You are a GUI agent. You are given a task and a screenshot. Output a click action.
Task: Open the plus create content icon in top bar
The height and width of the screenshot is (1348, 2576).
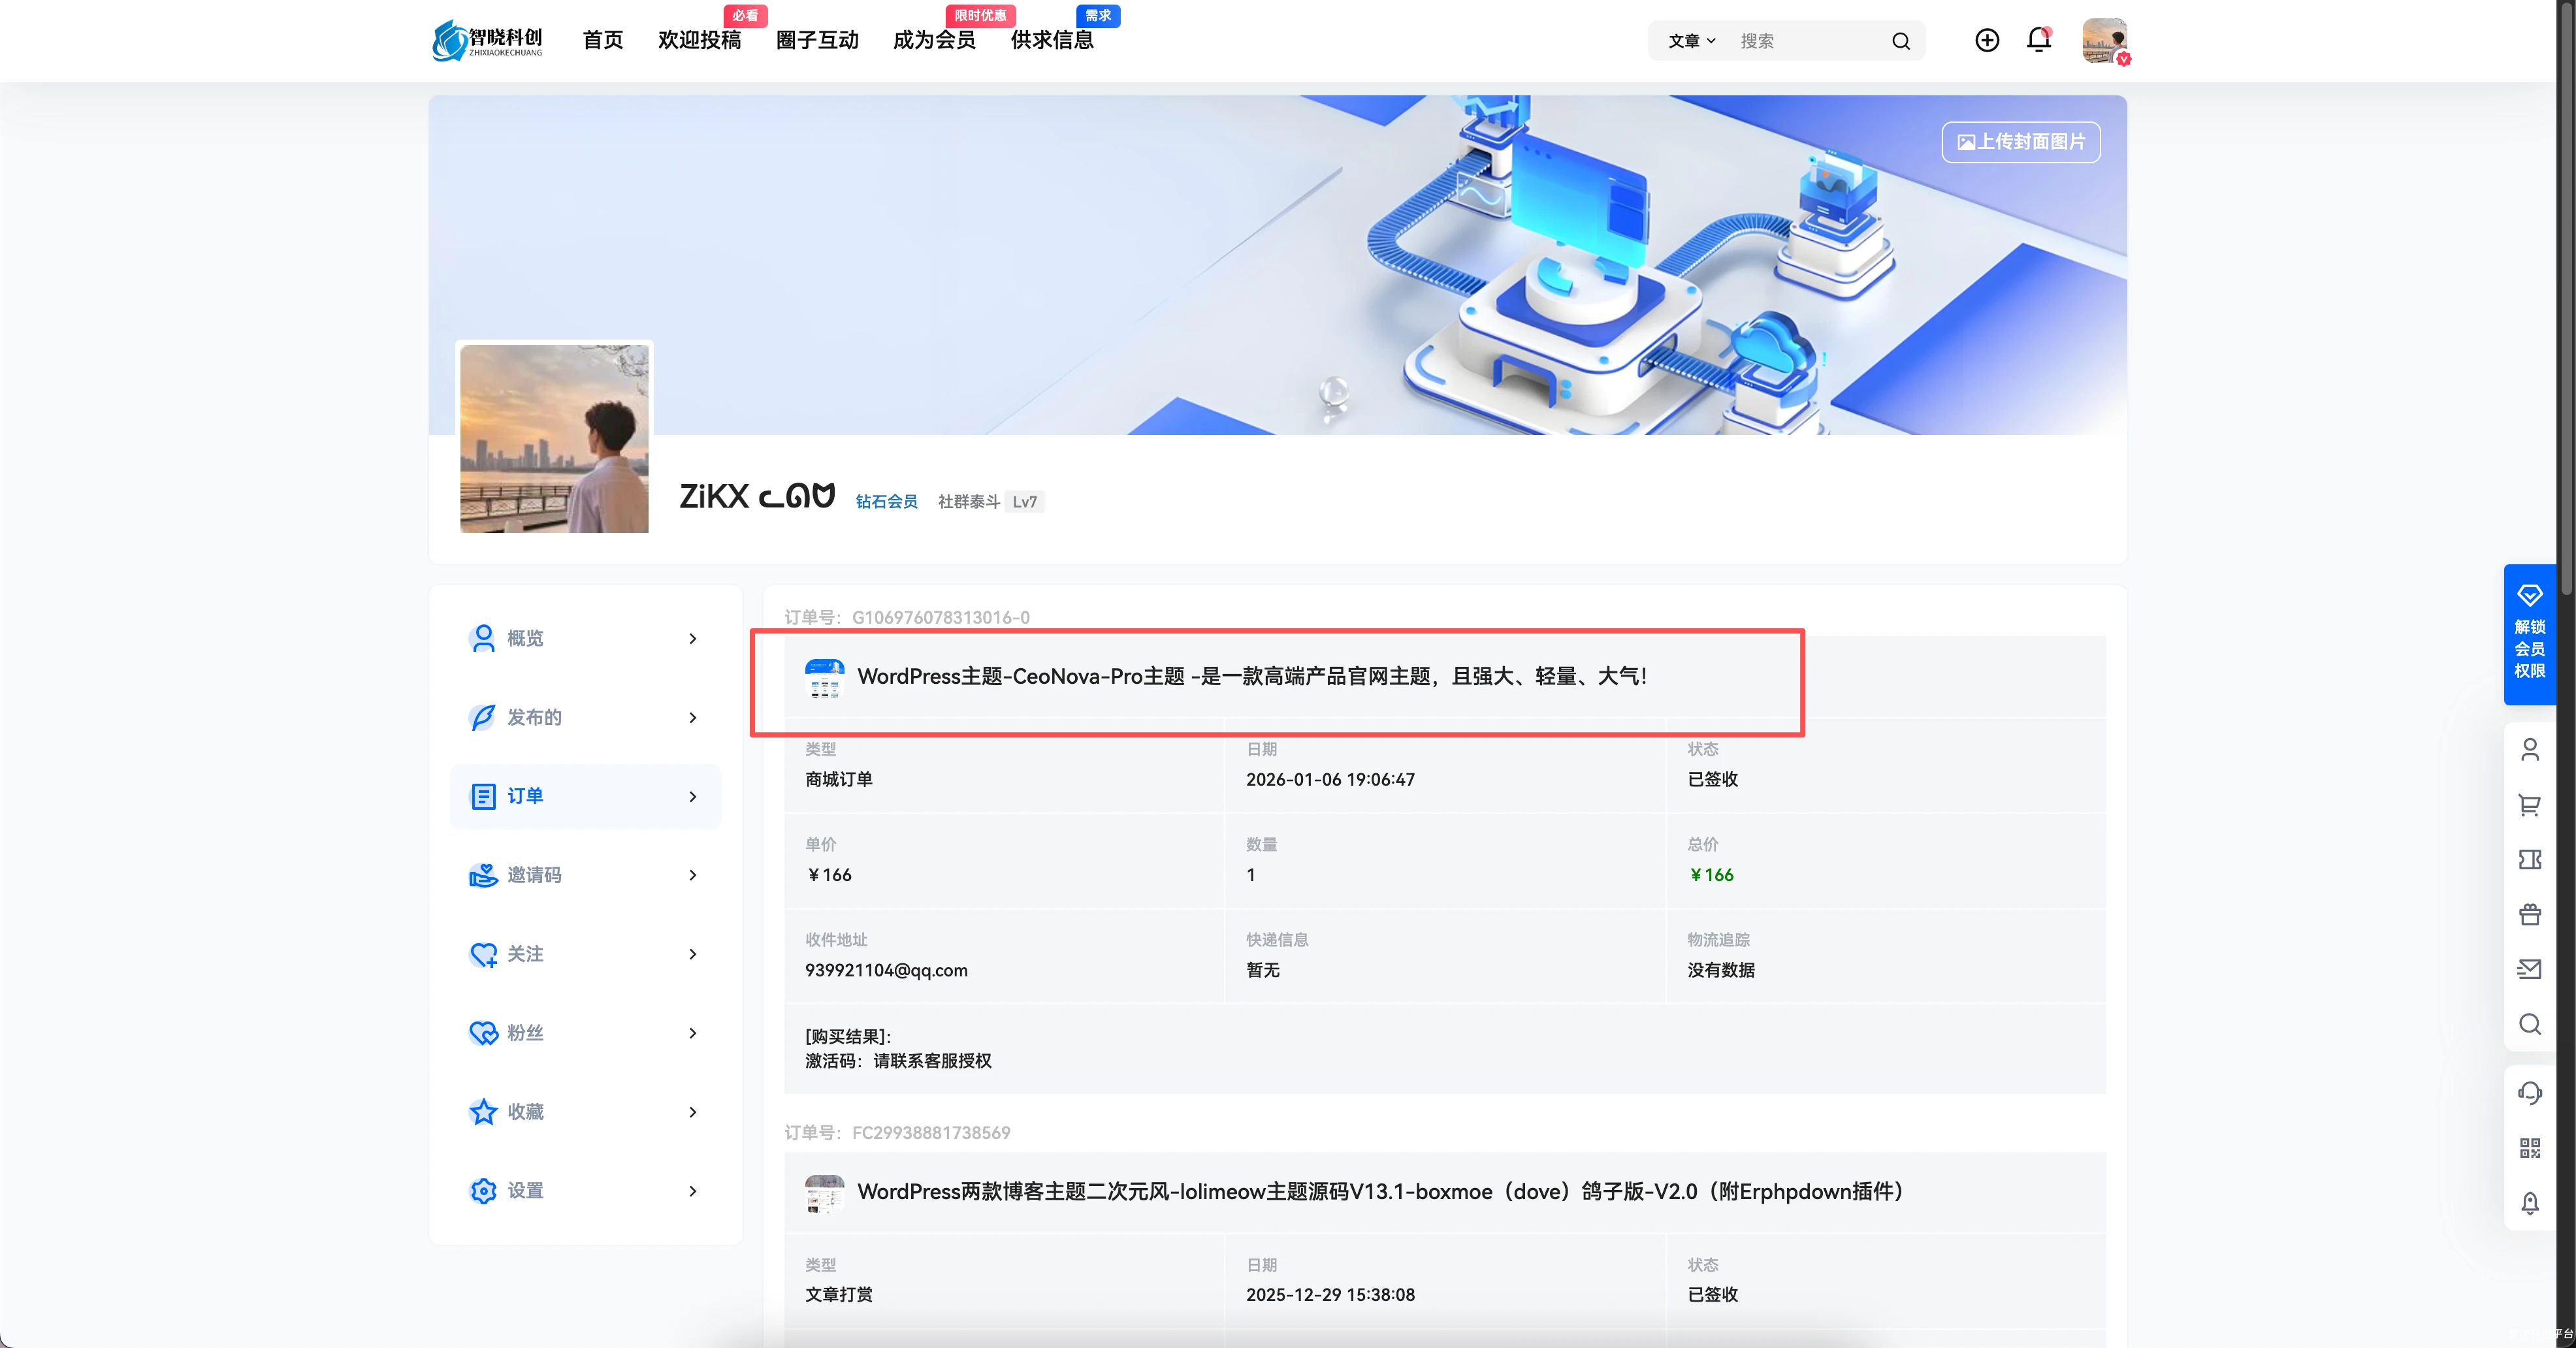tap(1987, 40)
